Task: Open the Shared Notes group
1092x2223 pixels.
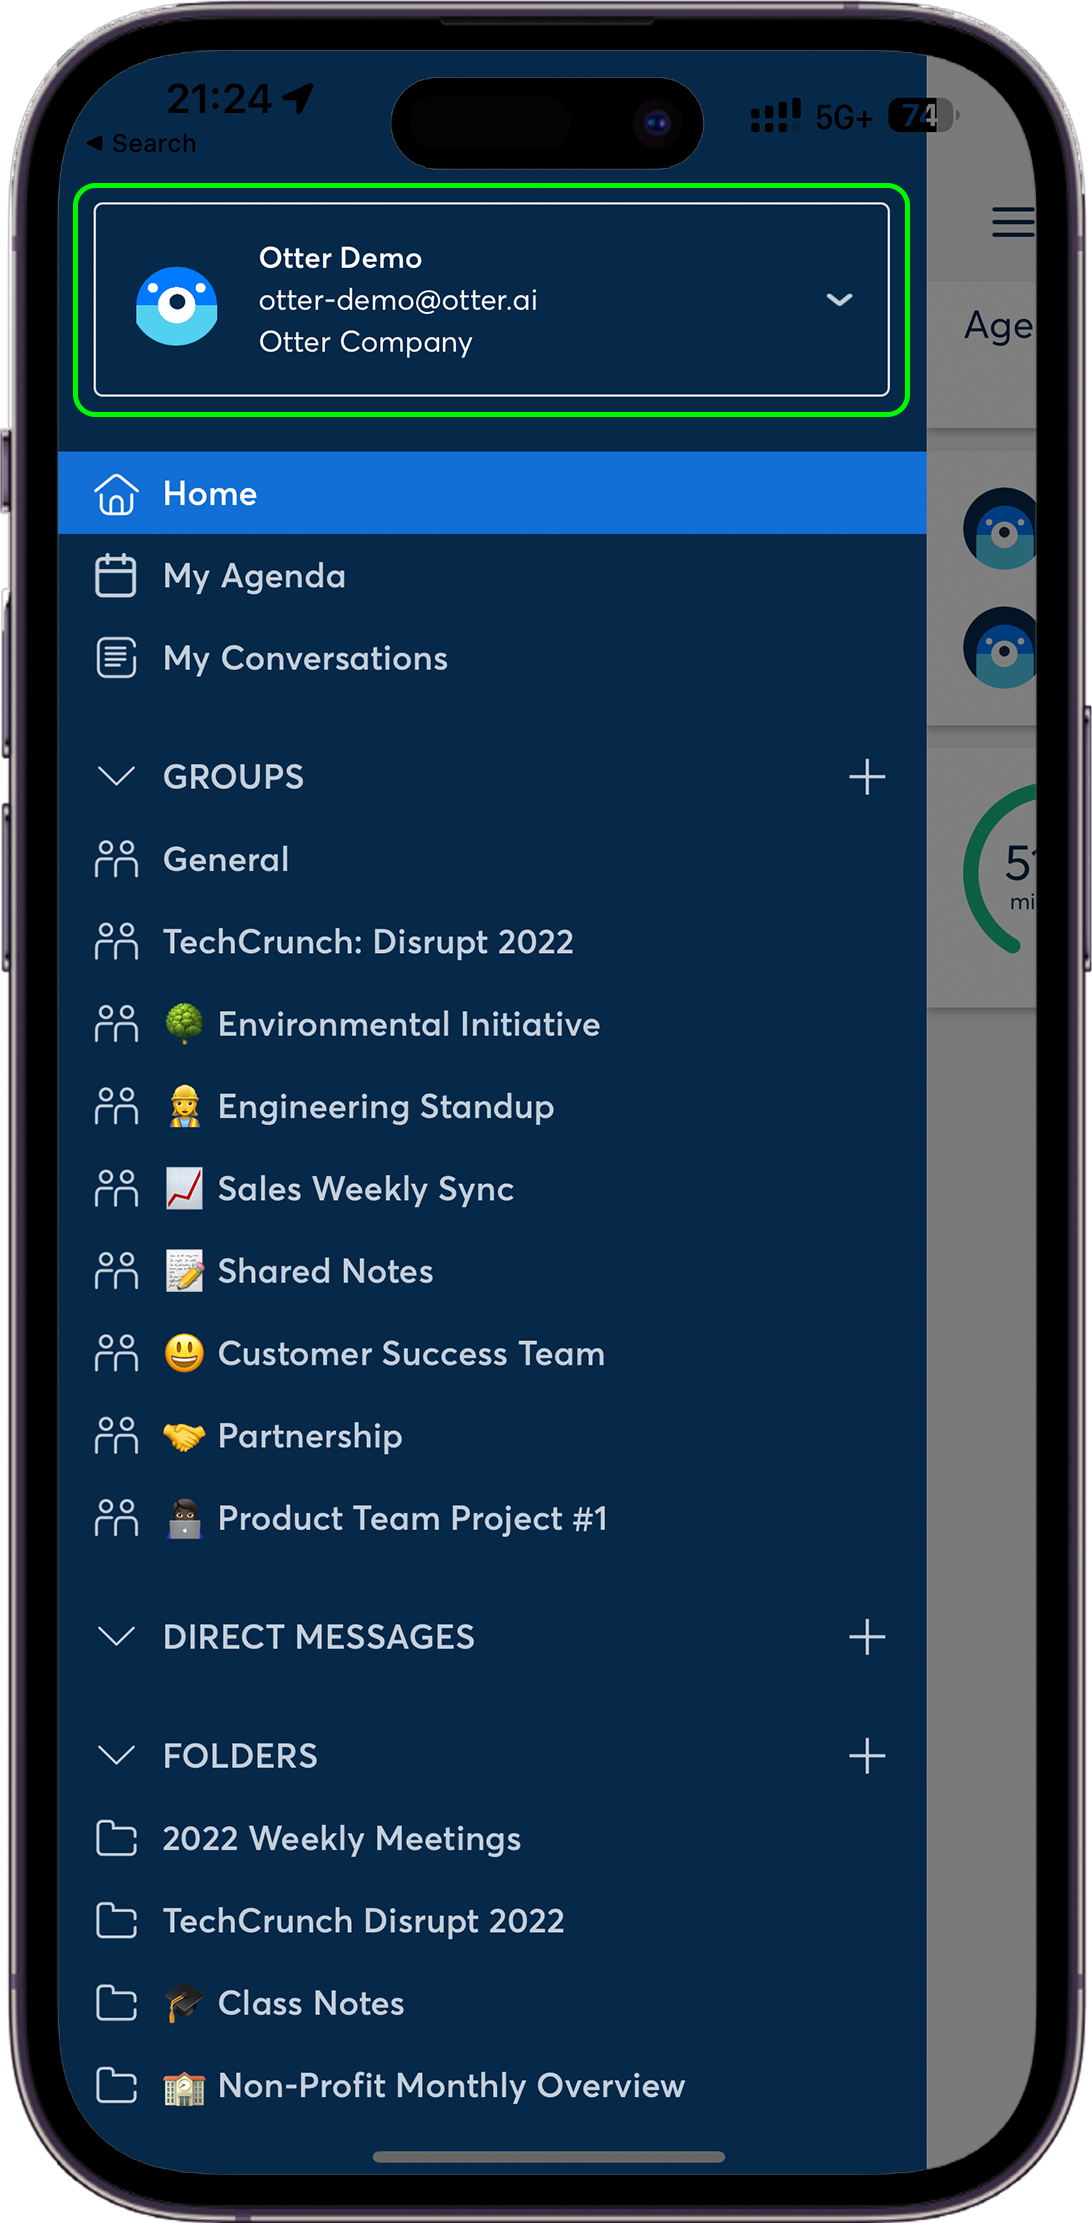Action: (492, 1271)
